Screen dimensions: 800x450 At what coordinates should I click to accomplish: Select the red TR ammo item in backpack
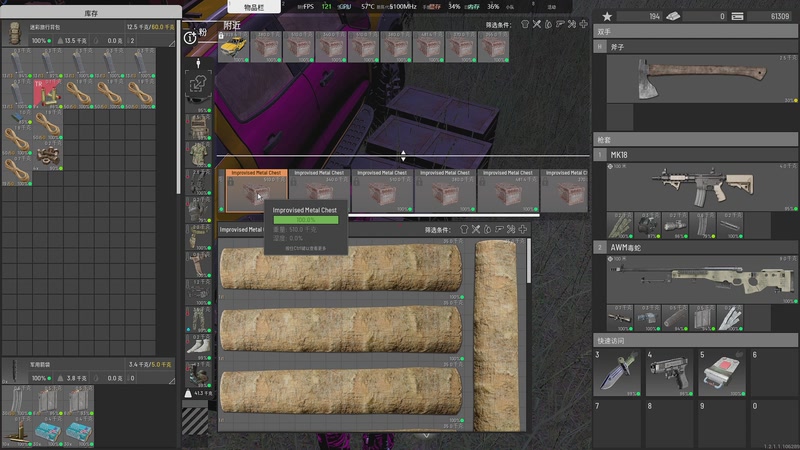pos(47,94)
